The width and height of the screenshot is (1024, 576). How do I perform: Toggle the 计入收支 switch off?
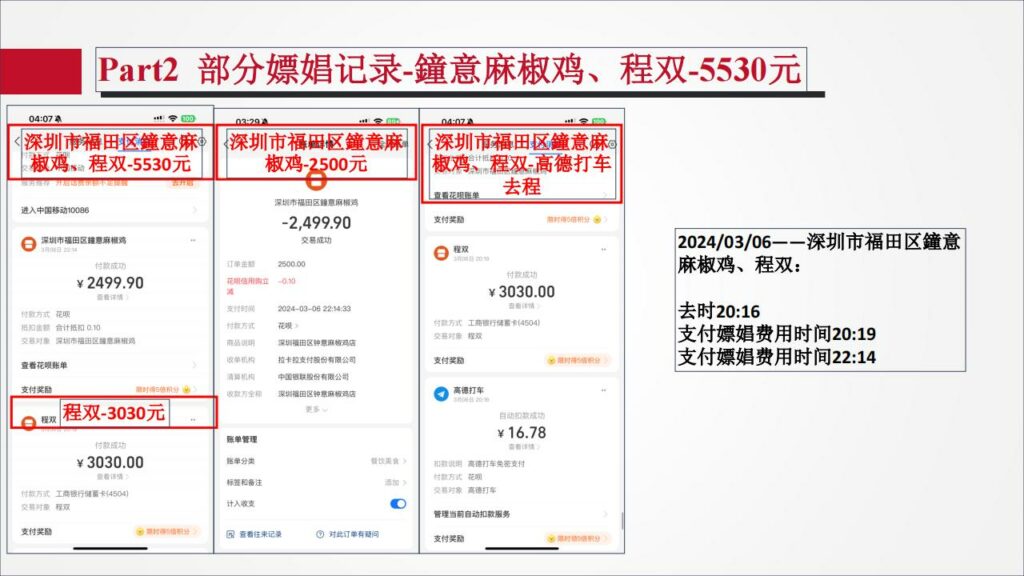(398, 504)
